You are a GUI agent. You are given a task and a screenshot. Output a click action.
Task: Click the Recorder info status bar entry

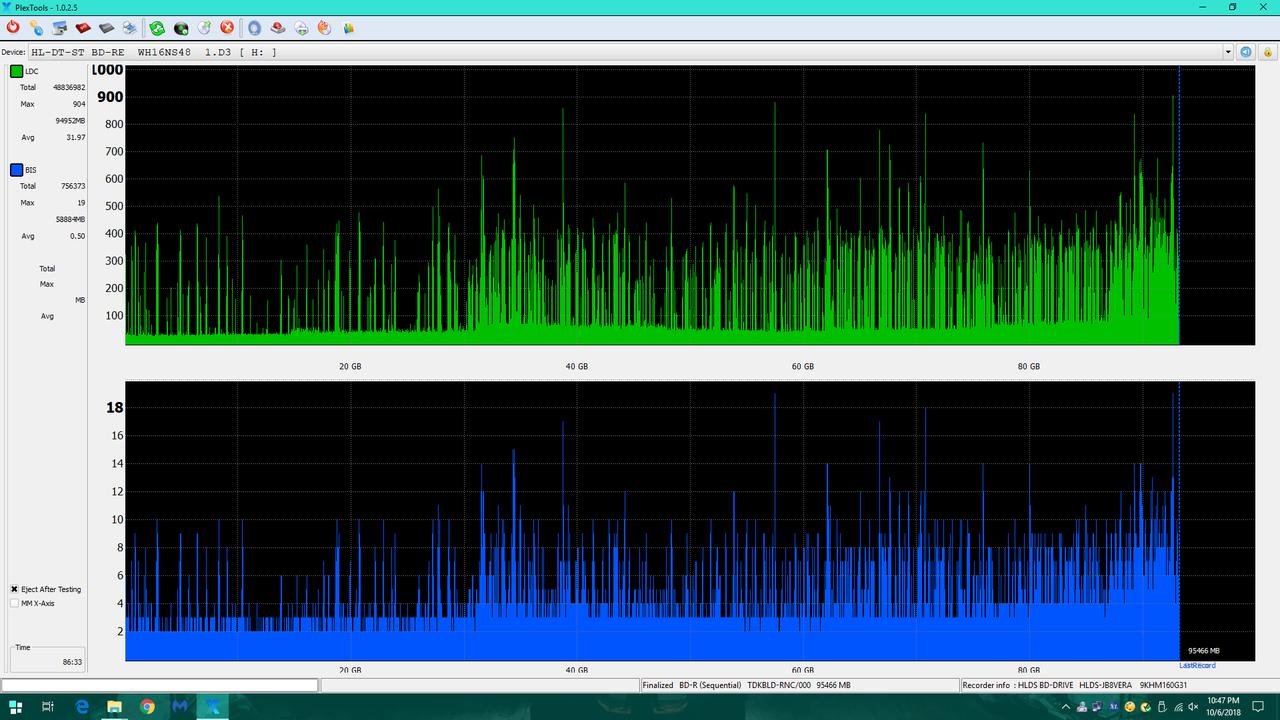1074,685
